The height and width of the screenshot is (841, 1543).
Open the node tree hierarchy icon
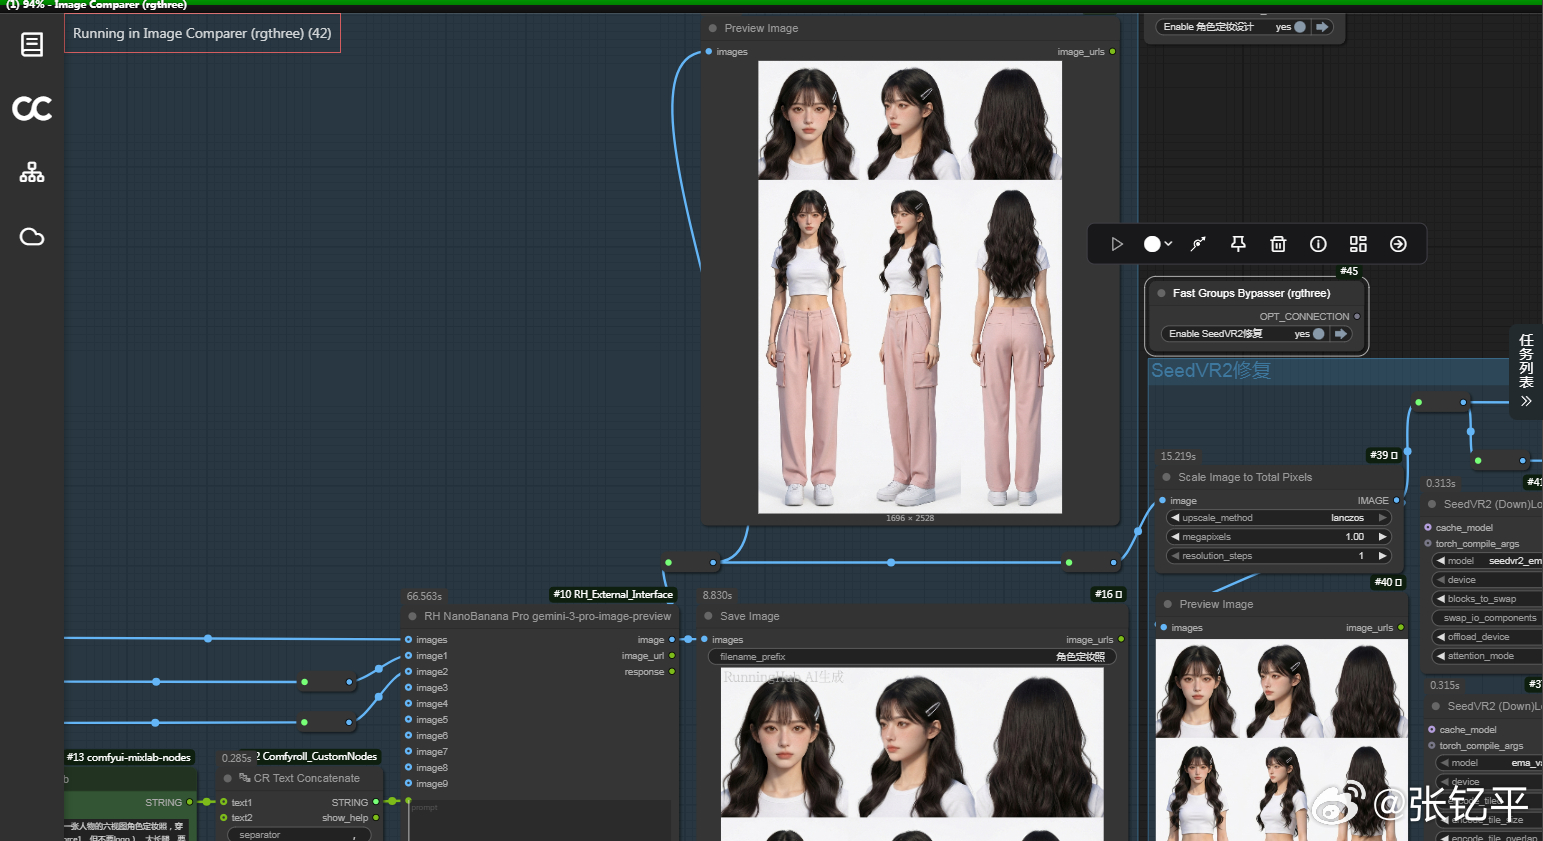(x=32, y=172)
